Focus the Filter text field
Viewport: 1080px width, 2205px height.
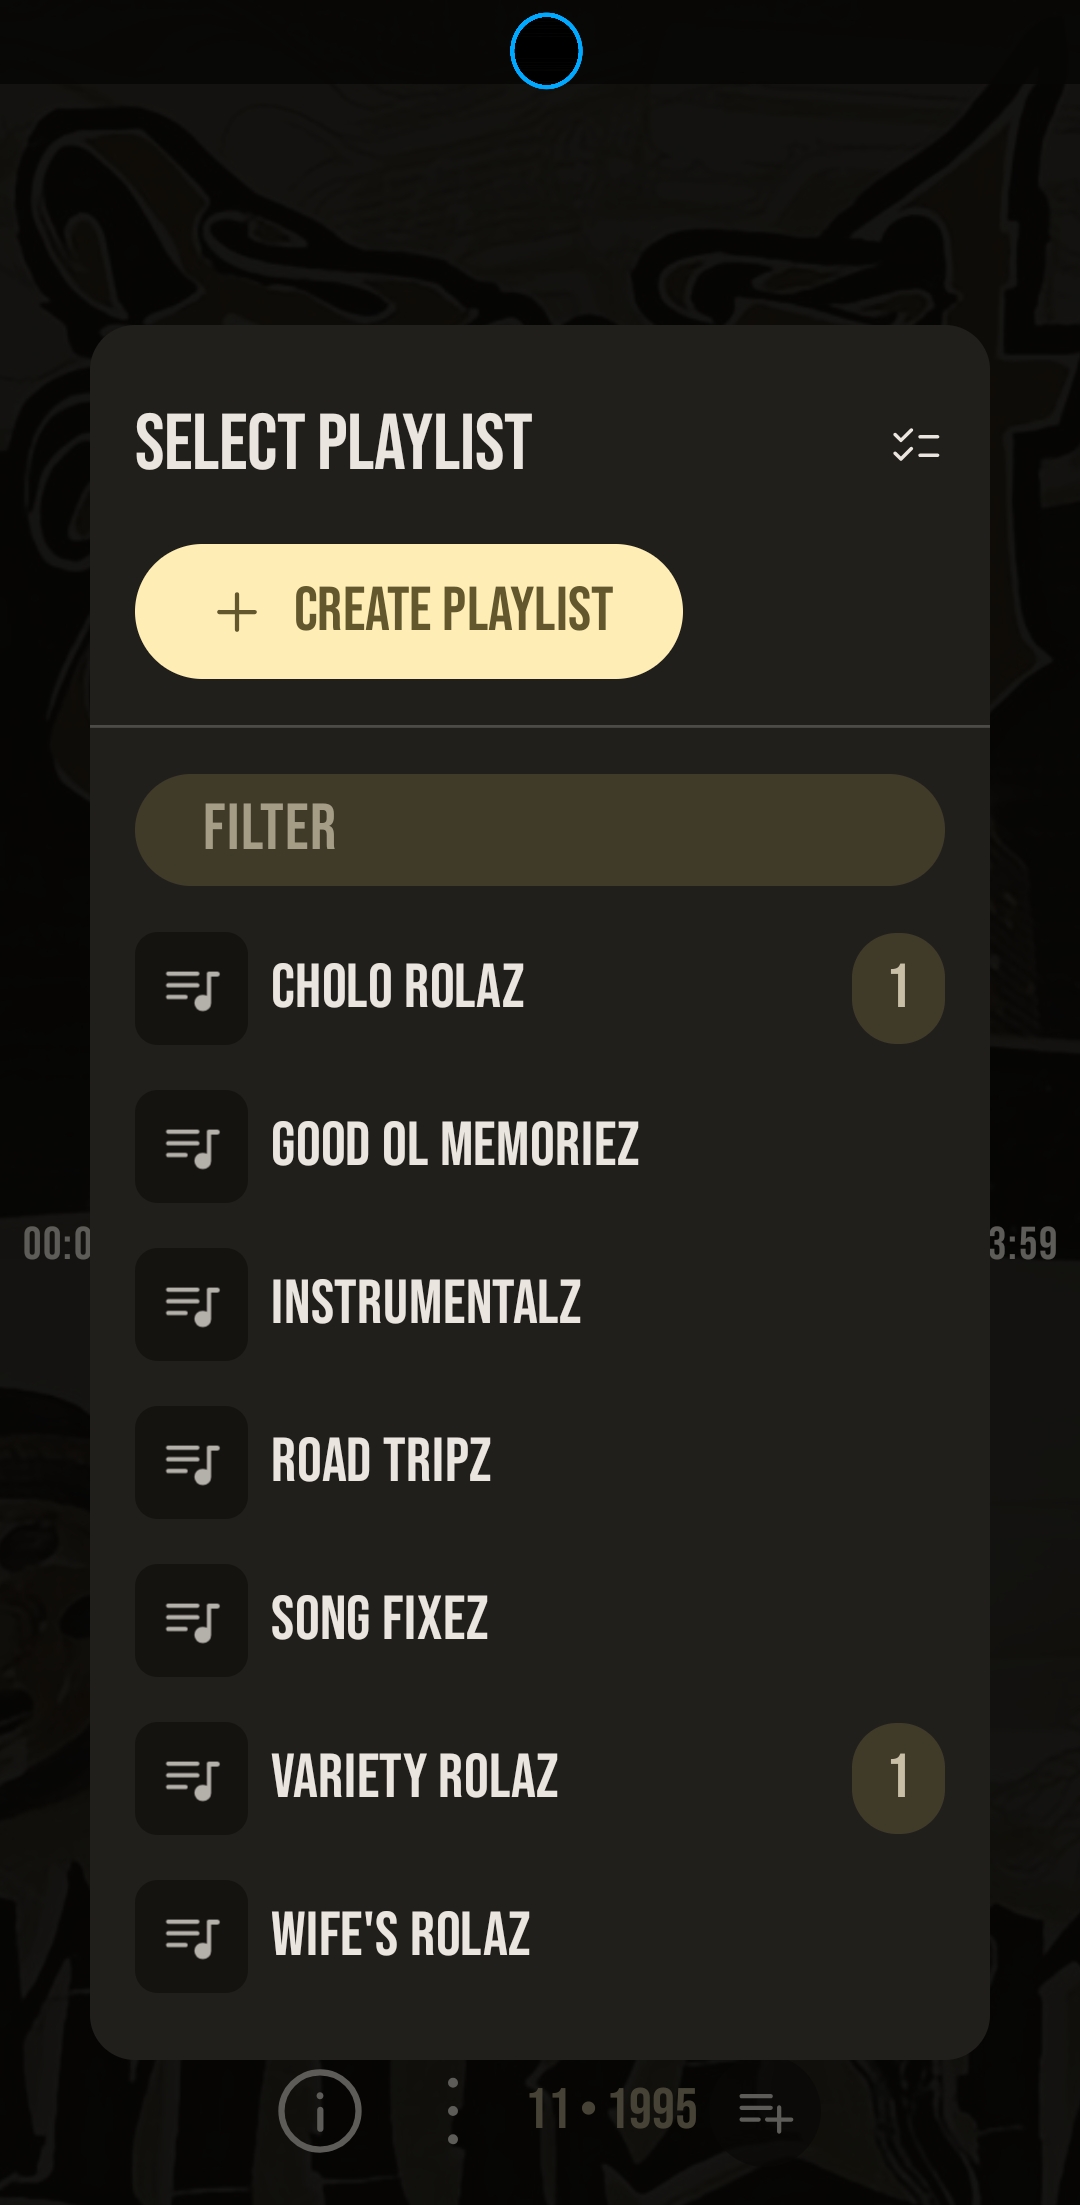tap(540, 829)
